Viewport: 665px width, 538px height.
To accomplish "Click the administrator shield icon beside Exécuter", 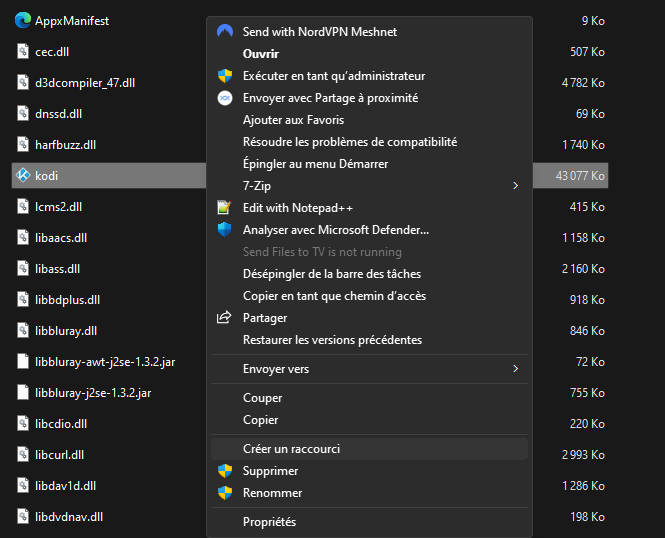I will pyautogui.click(x=225, y=76).
